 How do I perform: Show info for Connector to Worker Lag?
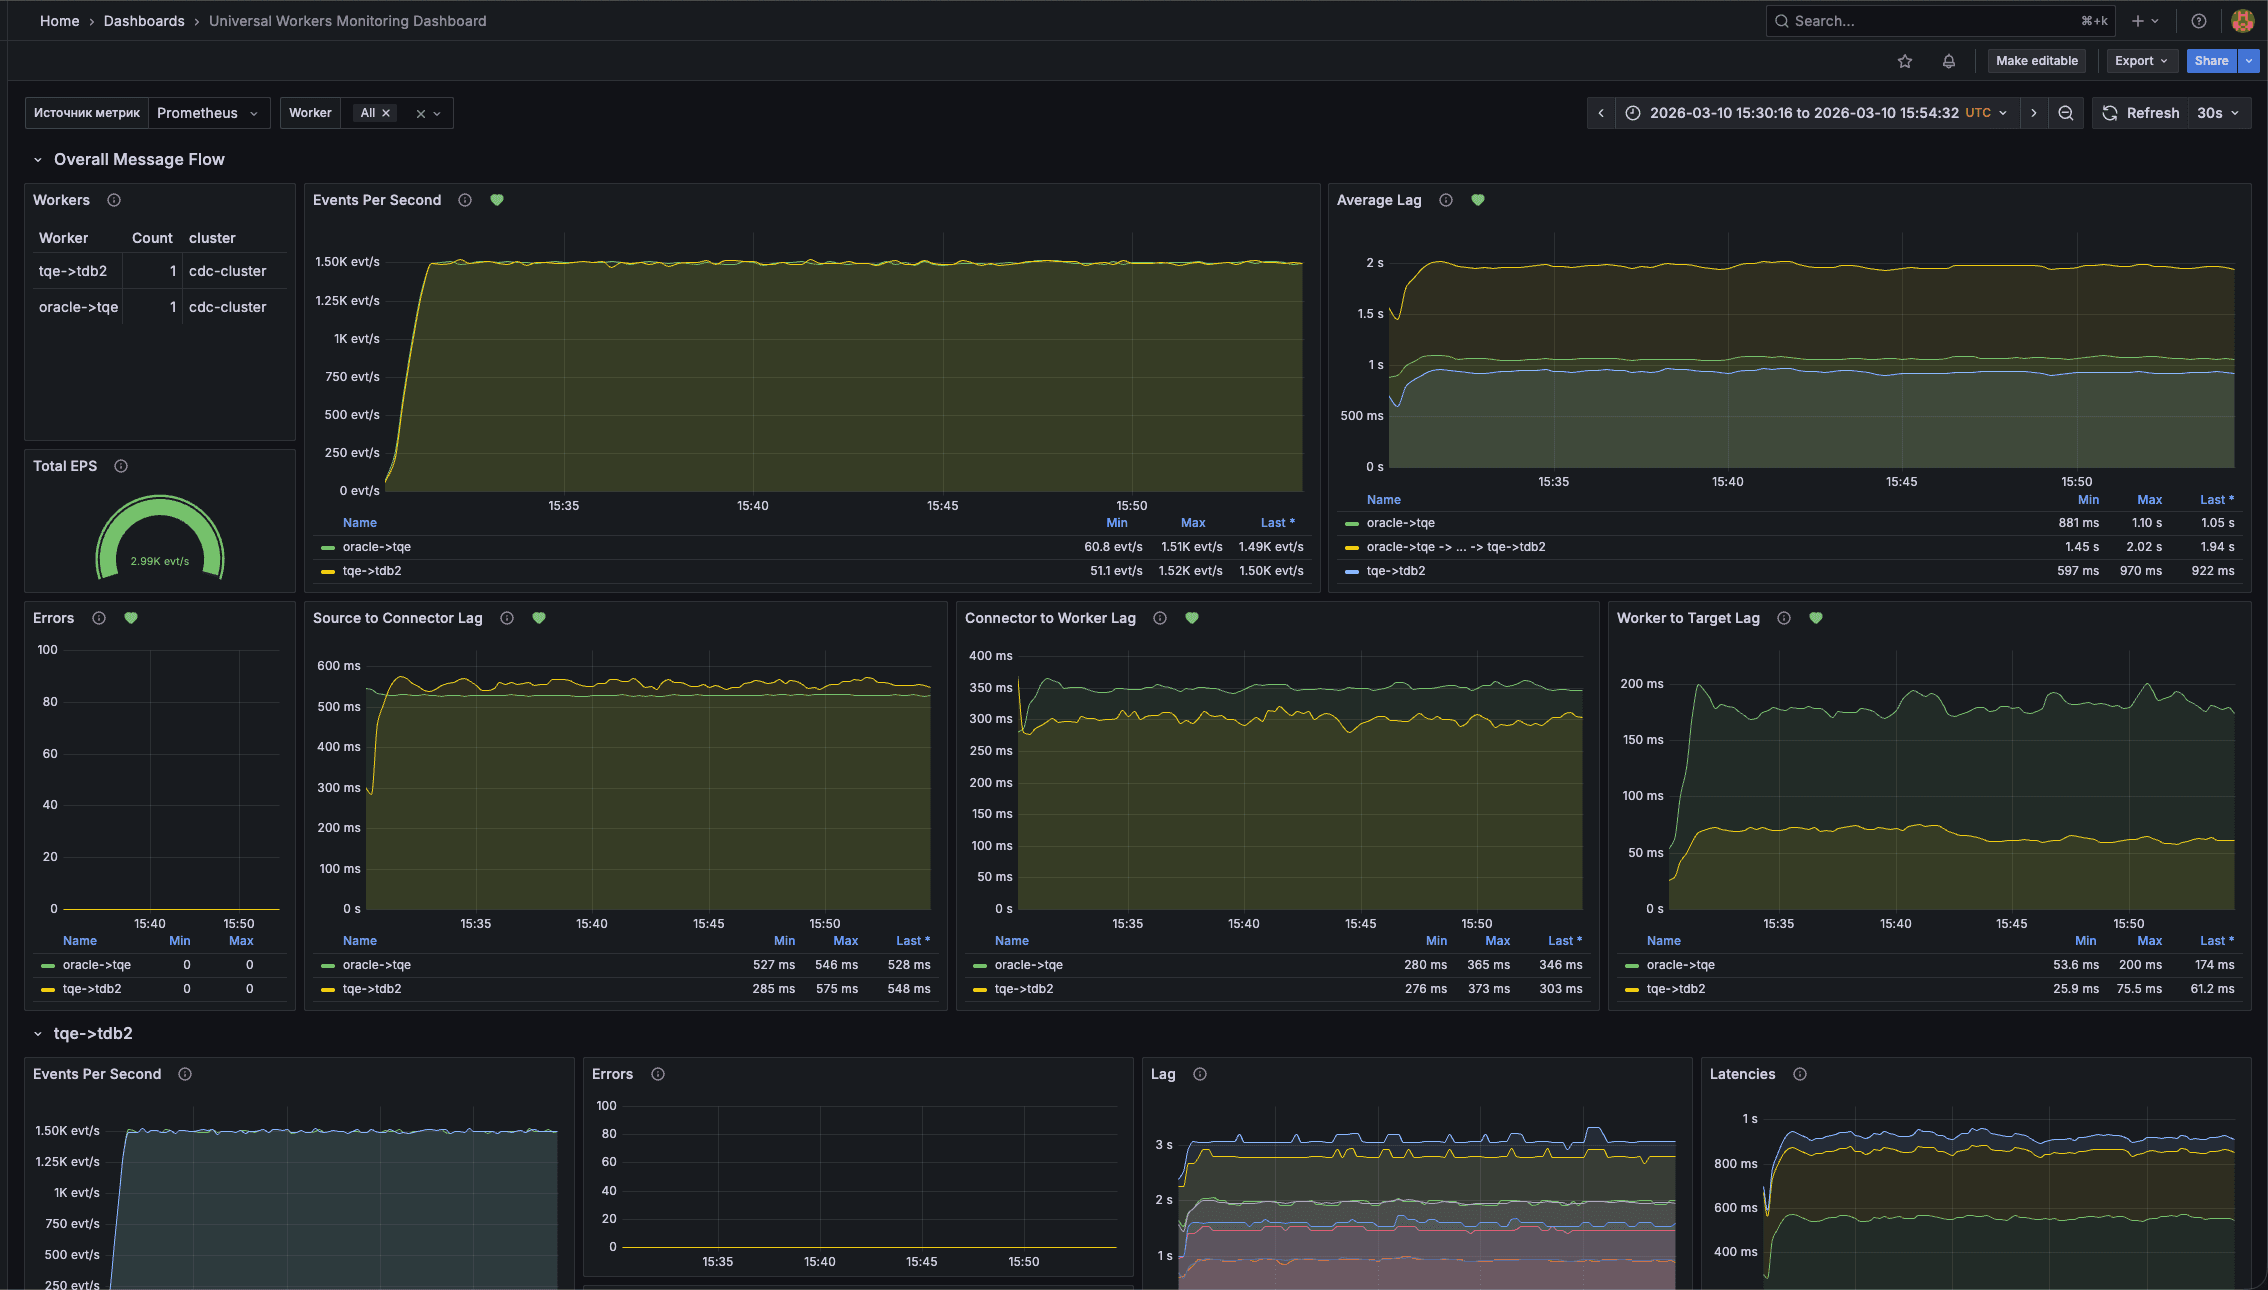point(1160,618)
